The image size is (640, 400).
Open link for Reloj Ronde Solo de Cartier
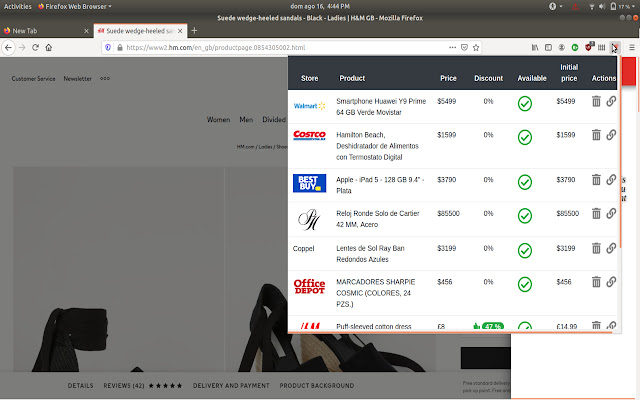click(611, 213)
